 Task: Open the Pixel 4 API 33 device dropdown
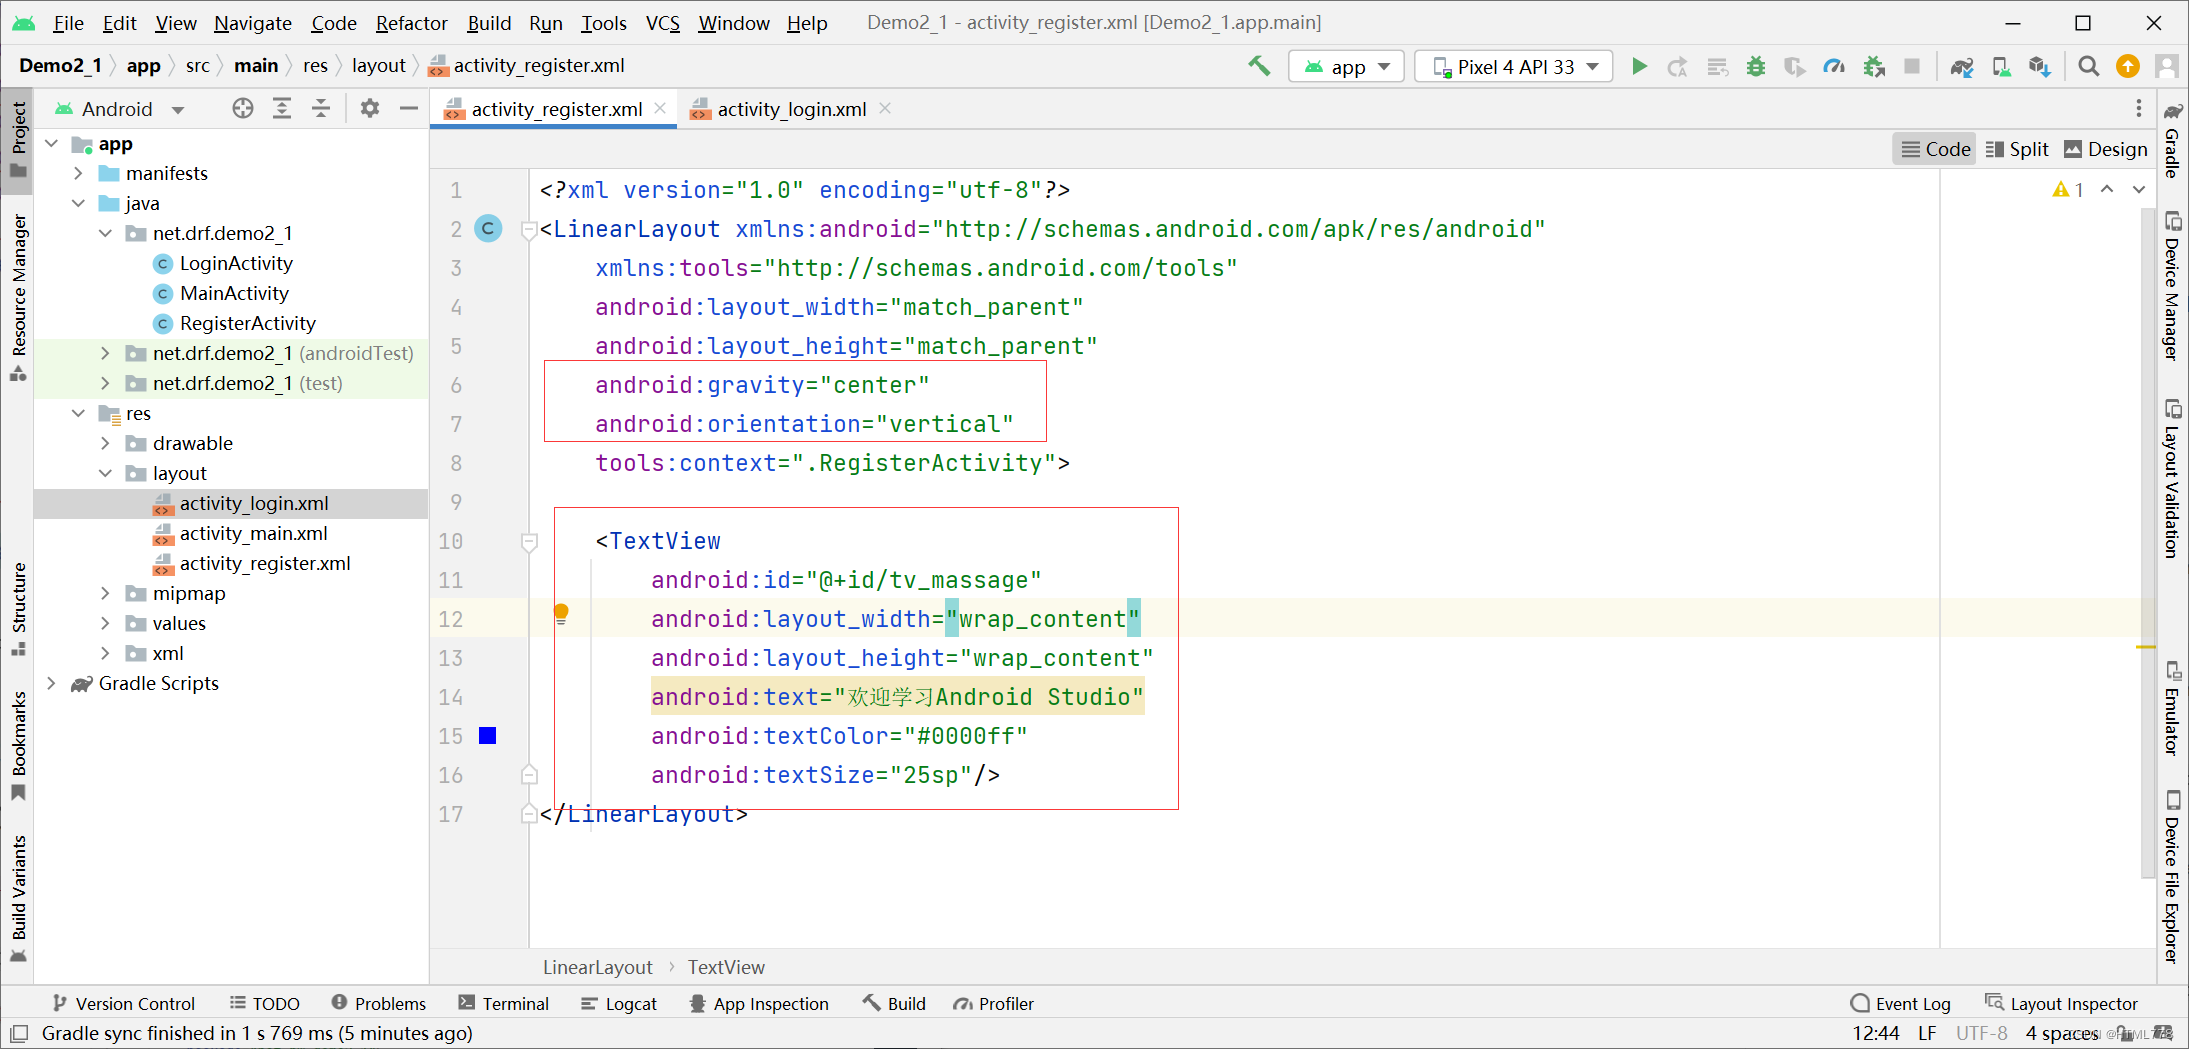coord(1513,66)
